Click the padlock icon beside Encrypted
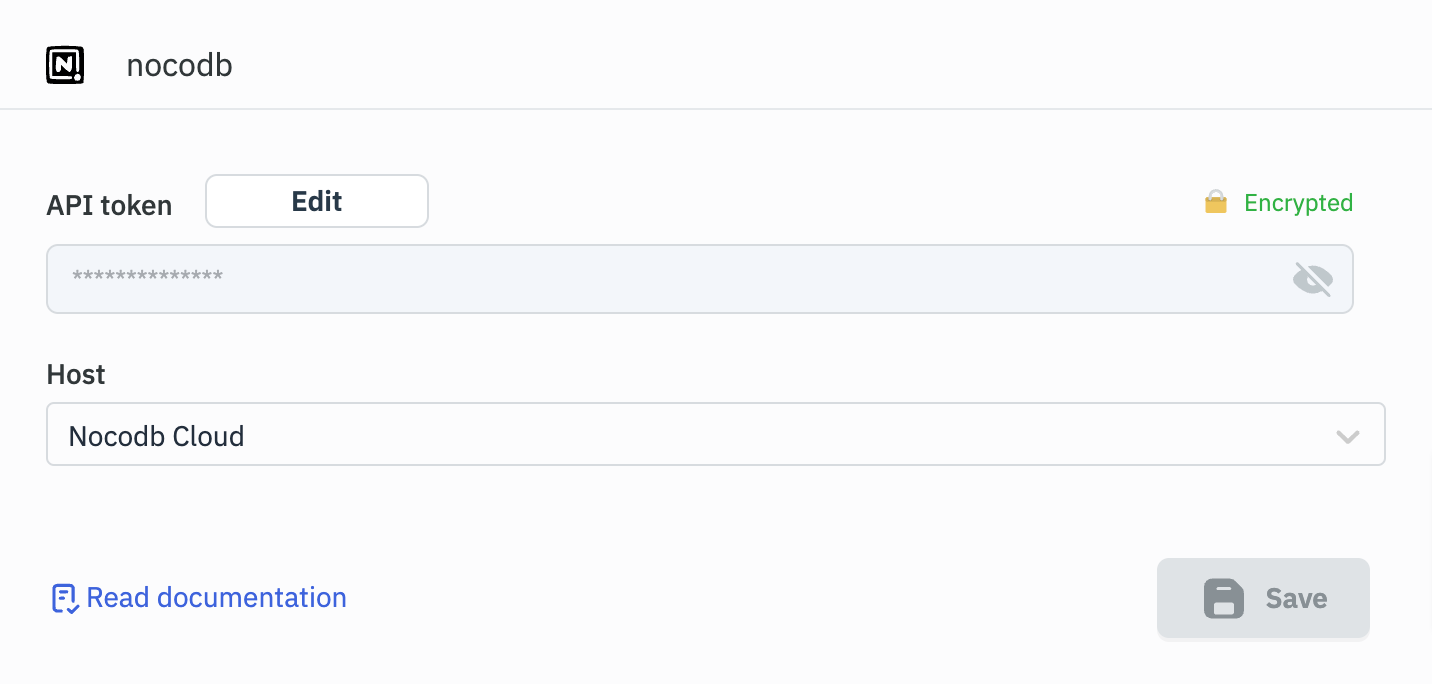The width and height of the screenshot is (1432, 684). click(x=1215, y=204)
